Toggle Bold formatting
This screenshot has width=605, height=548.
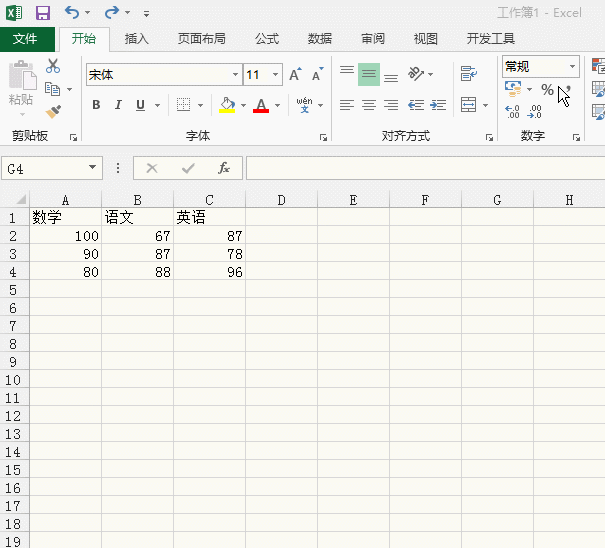click(x=96, y=105)
